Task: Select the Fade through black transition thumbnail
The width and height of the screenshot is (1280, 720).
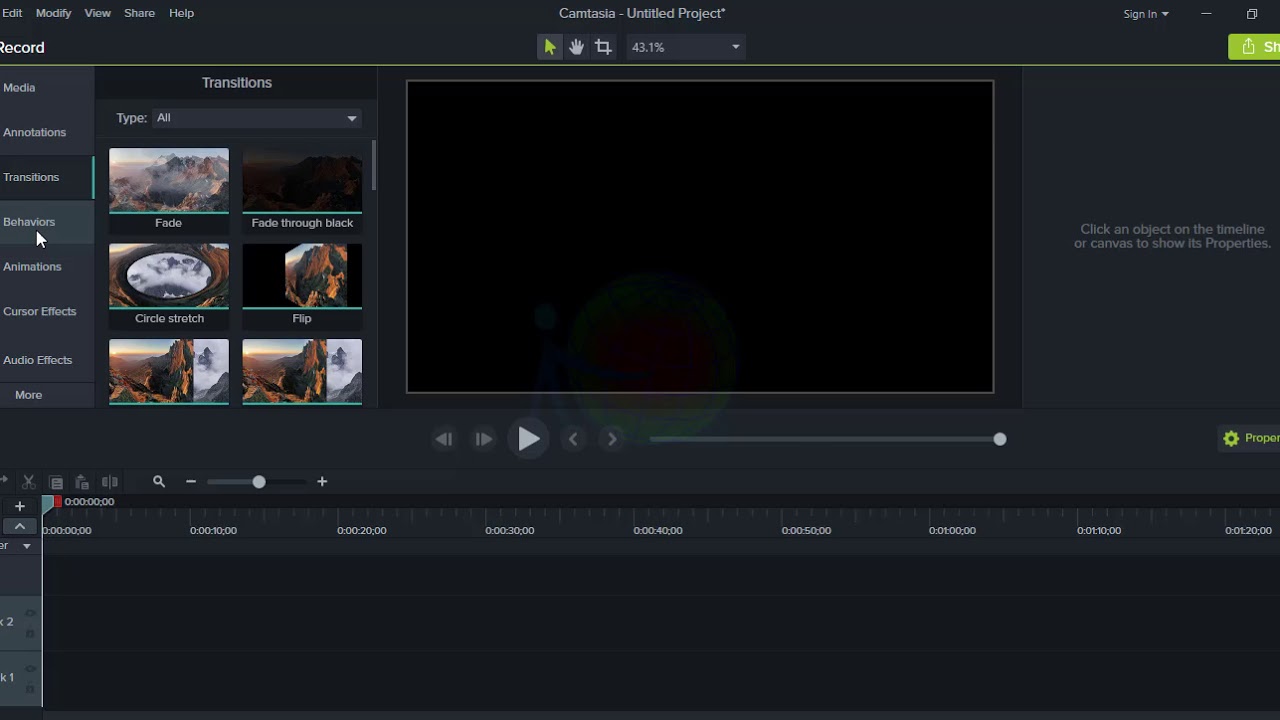Action: [302, 181]
